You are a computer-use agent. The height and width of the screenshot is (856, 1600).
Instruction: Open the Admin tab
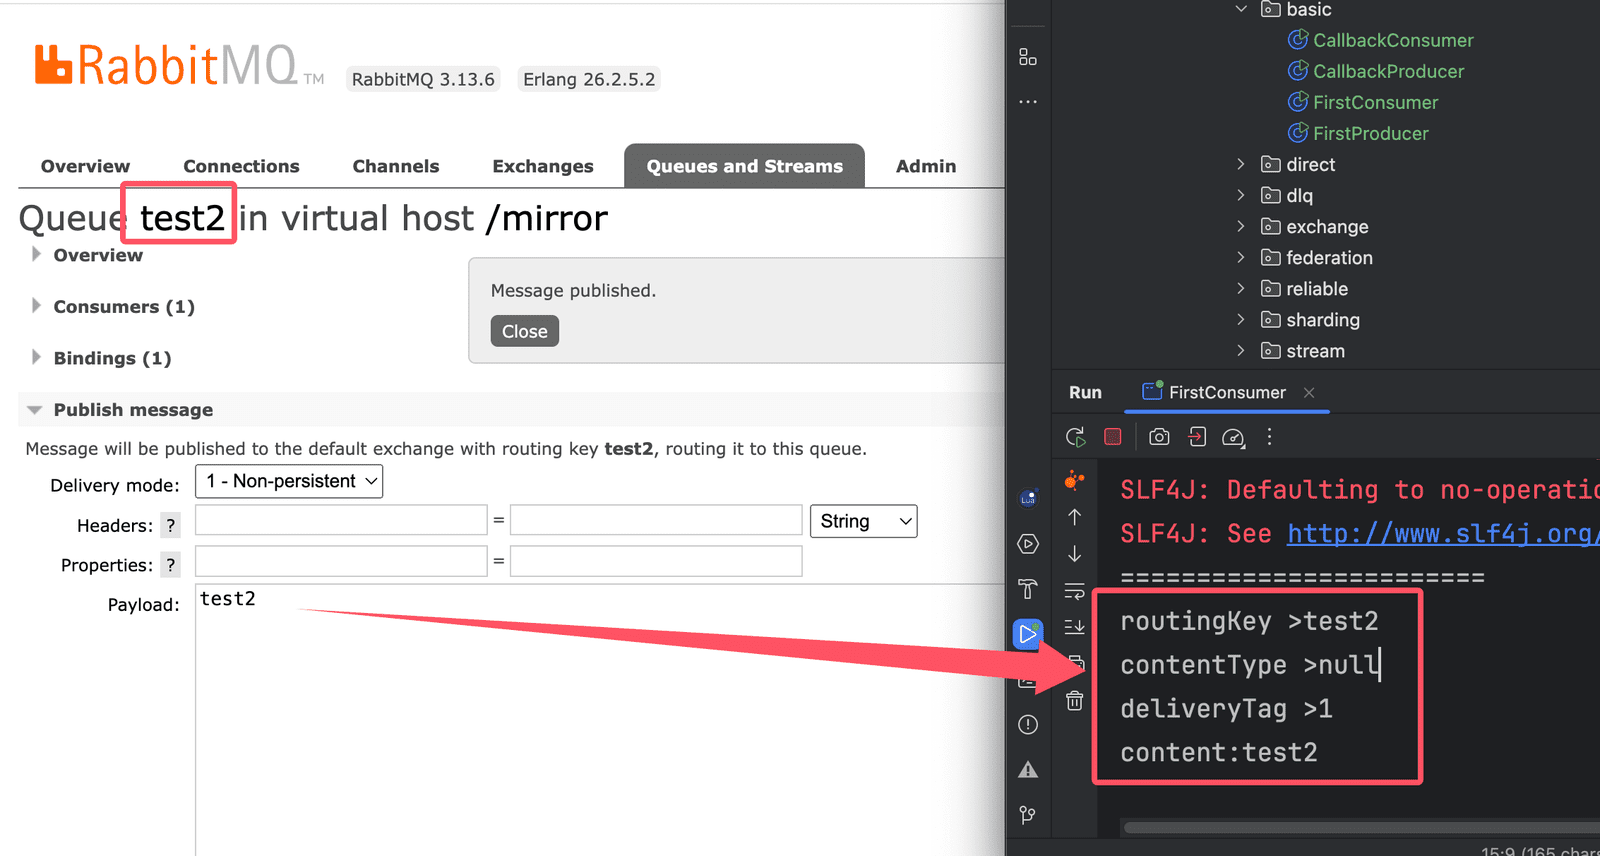tap(926, 166)
